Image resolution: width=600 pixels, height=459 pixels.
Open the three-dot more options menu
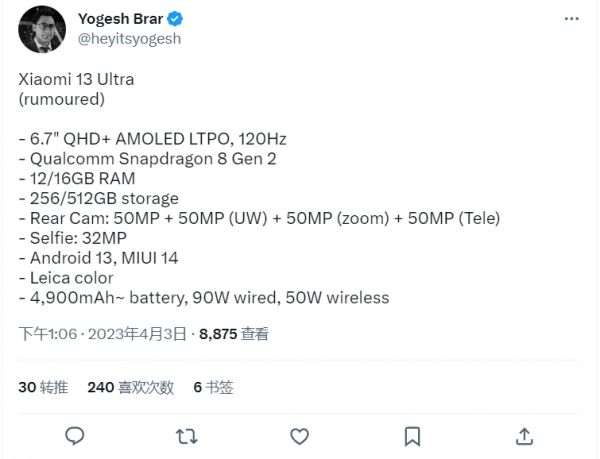coord(569,19)
